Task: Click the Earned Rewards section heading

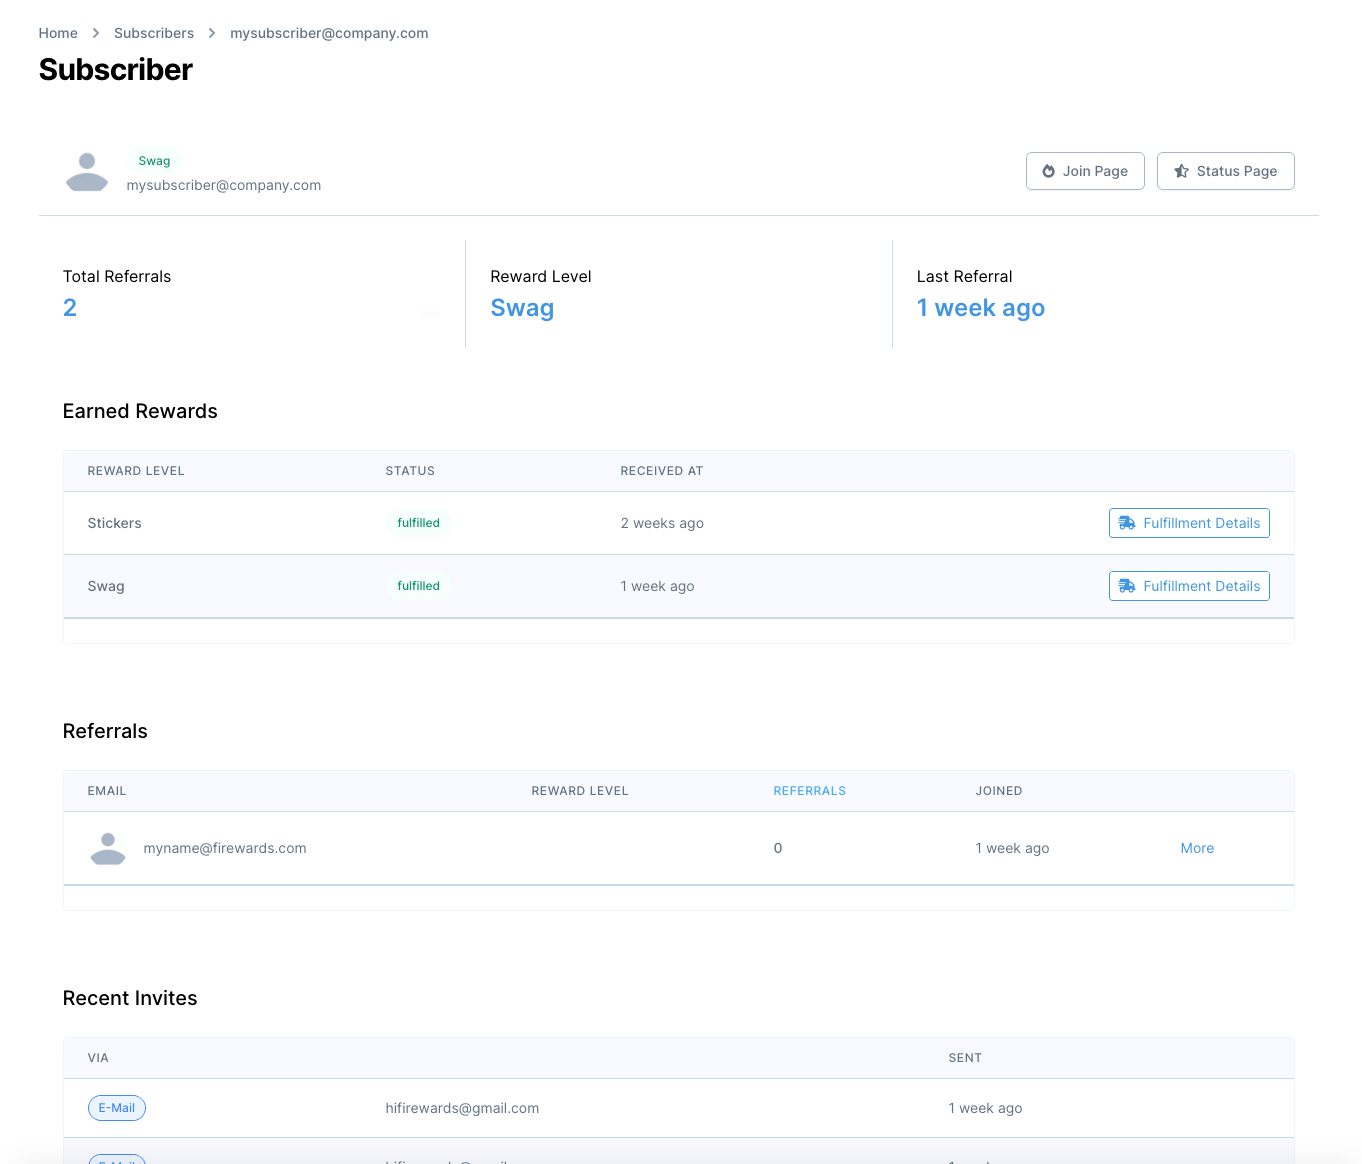Action: [140, 411]
